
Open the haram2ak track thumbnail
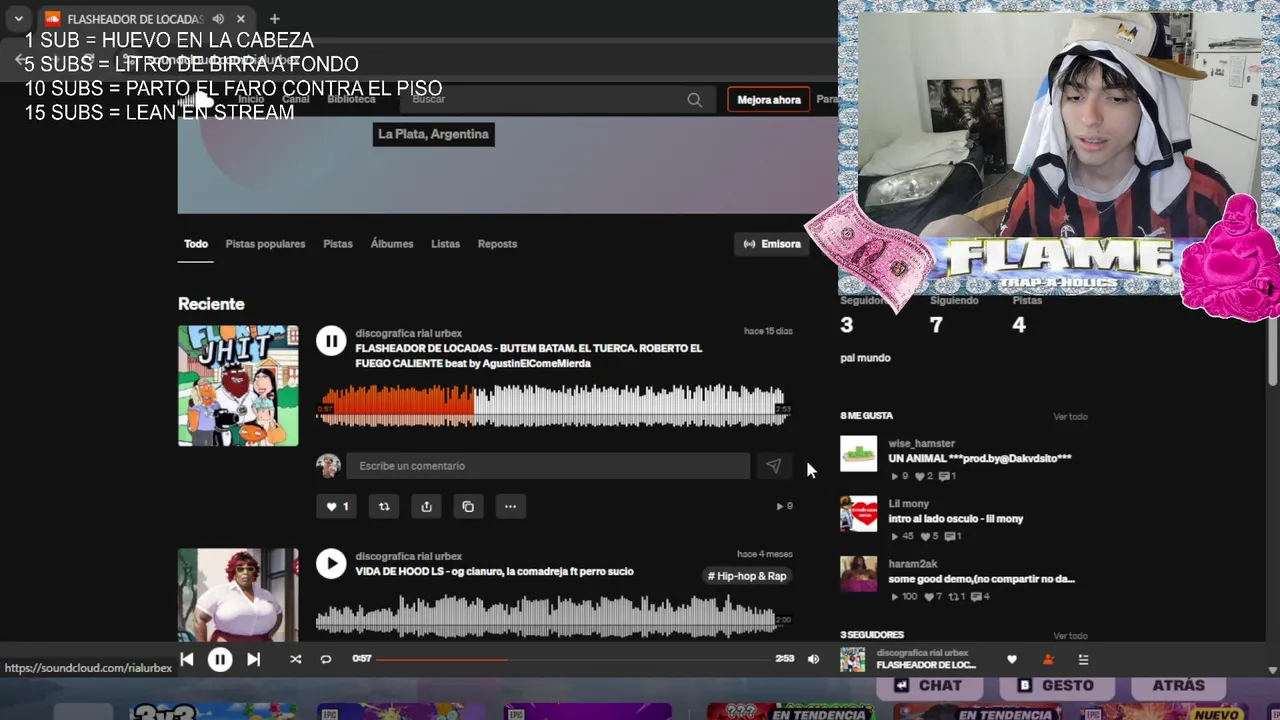858,574
